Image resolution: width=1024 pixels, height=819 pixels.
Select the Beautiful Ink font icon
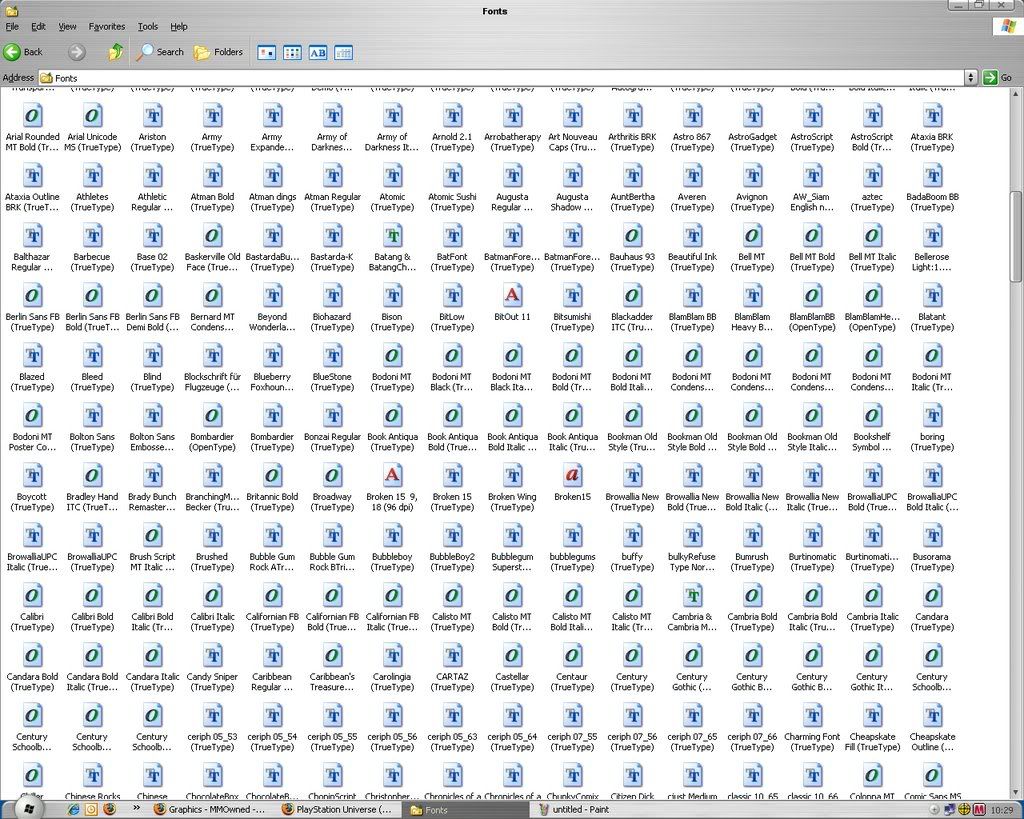692,236
